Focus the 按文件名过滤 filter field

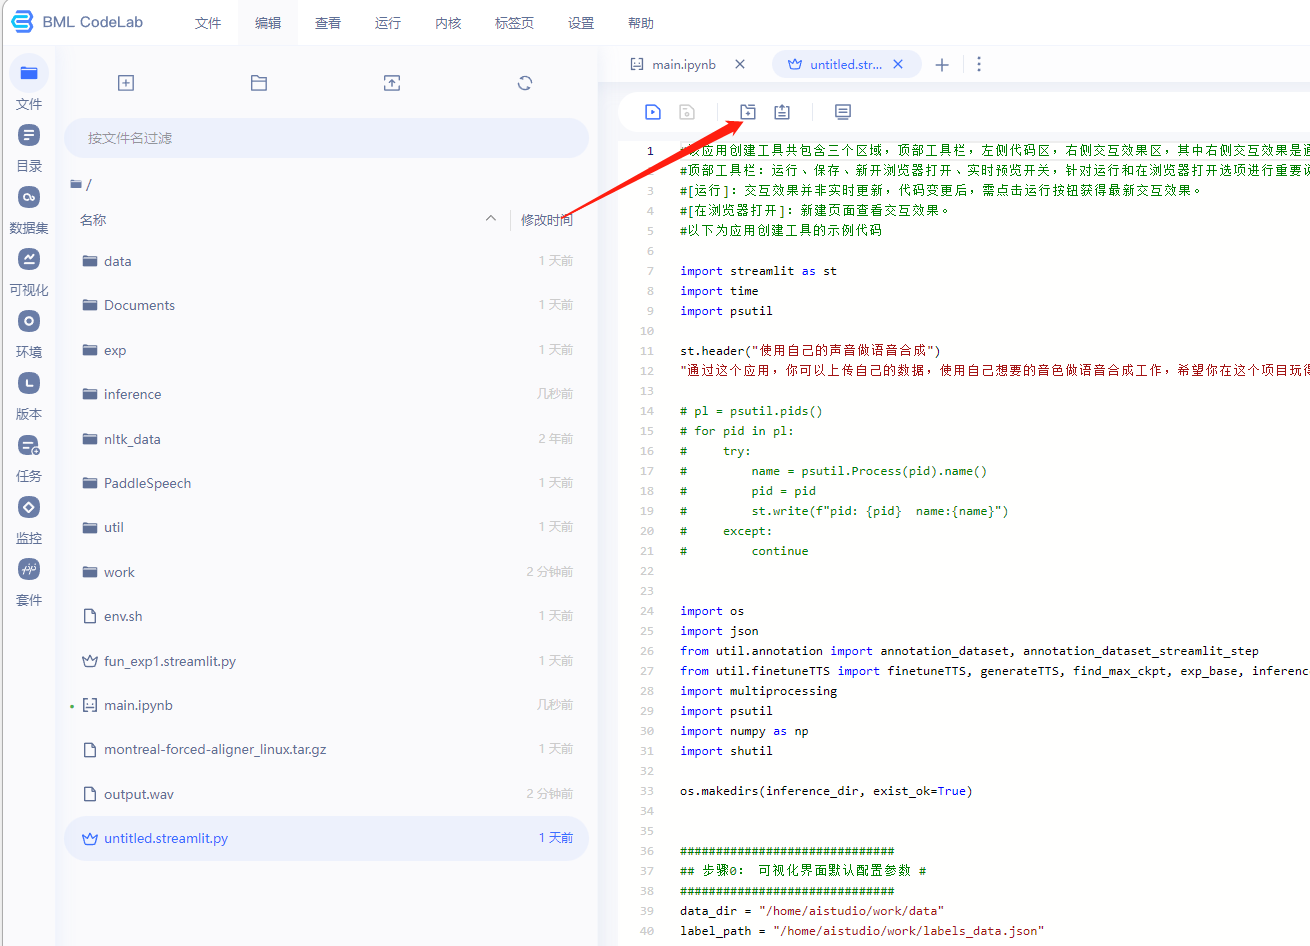(326, 138)
